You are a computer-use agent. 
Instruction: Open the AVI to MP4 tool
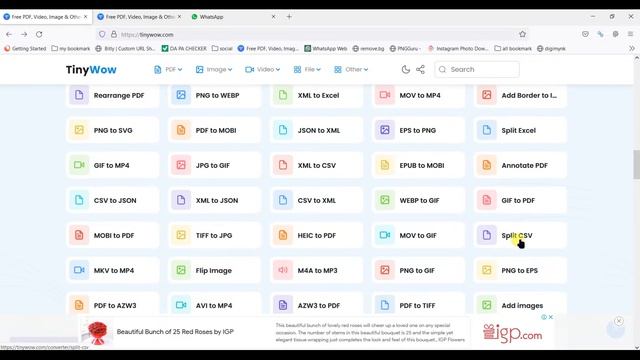[214, 304]
